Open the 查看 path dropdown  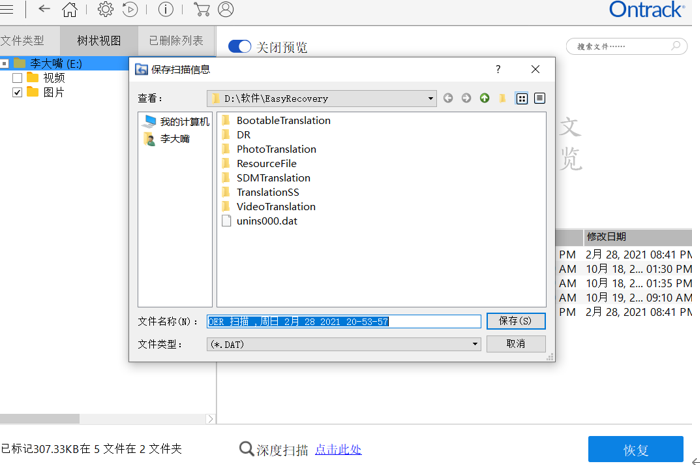coord(321,98)
